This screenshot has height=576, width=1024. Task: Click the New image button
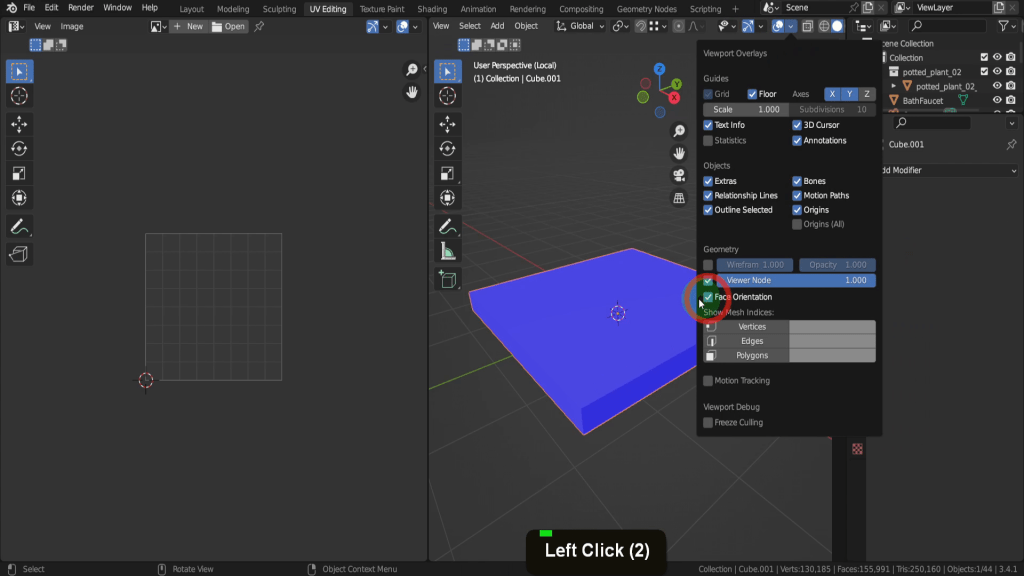188,26
